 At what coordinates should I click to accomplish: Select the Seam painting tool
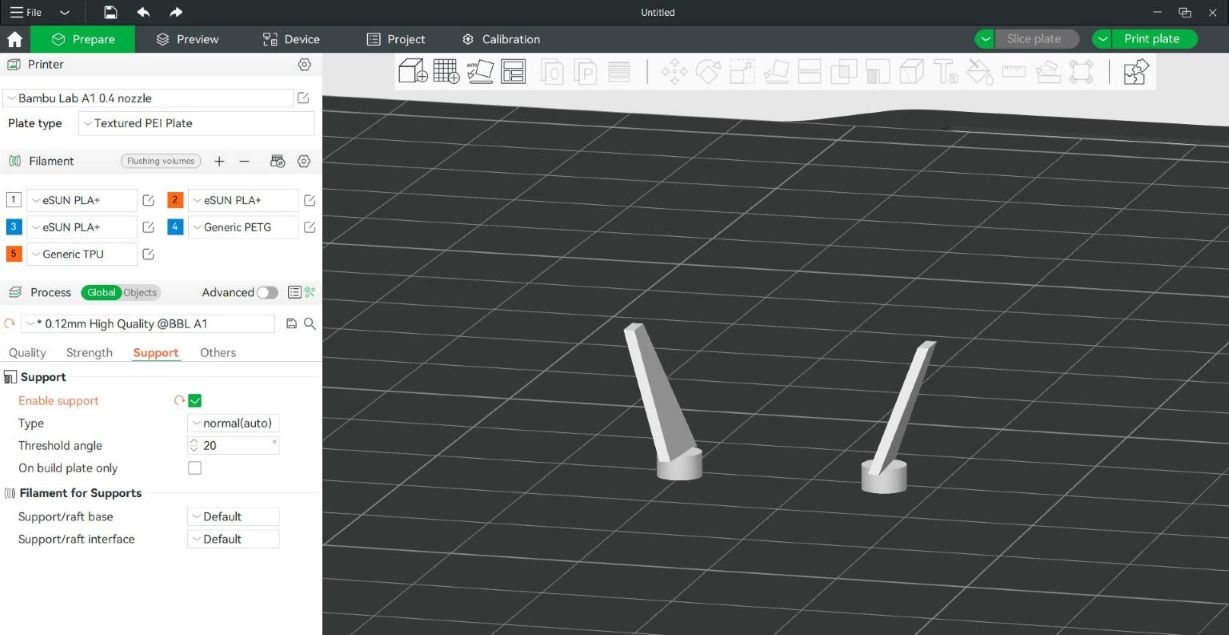912,71
